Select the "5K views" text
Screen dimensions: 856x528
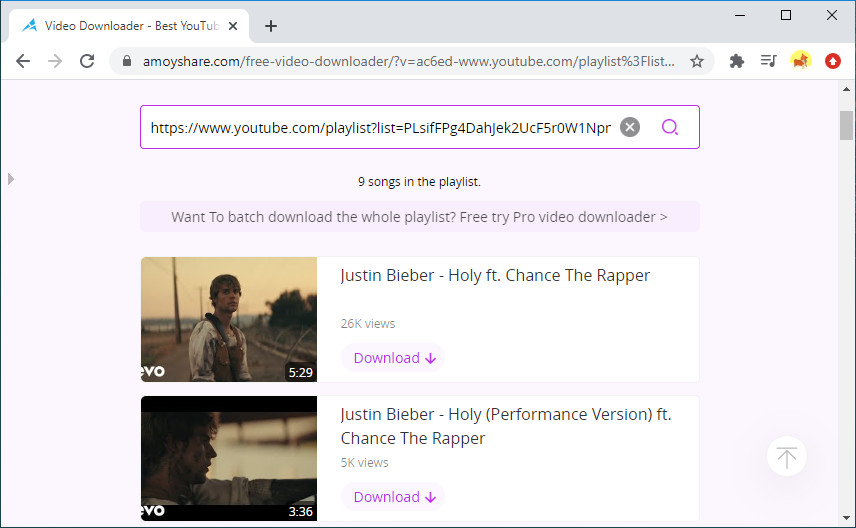pos(364,462)
